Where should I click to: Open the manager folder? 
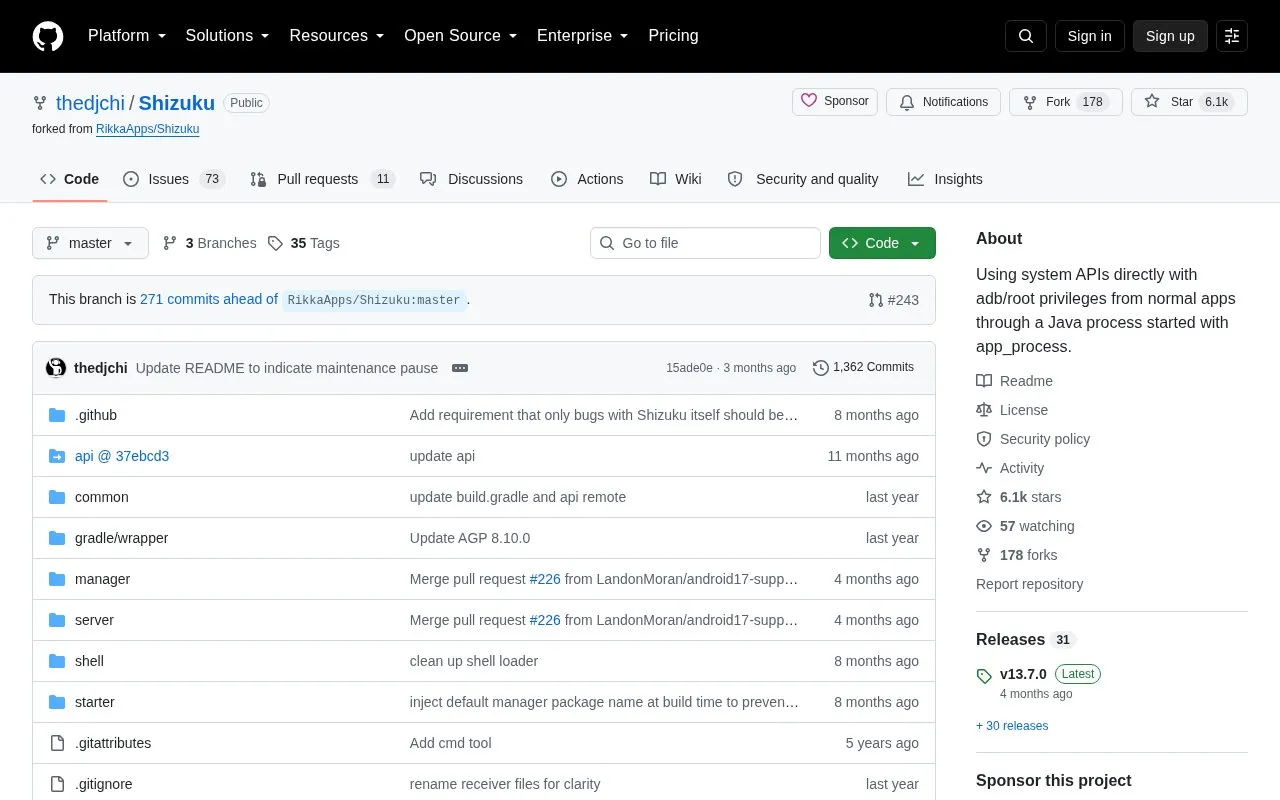pyautogui.click(x=102, y=579)
